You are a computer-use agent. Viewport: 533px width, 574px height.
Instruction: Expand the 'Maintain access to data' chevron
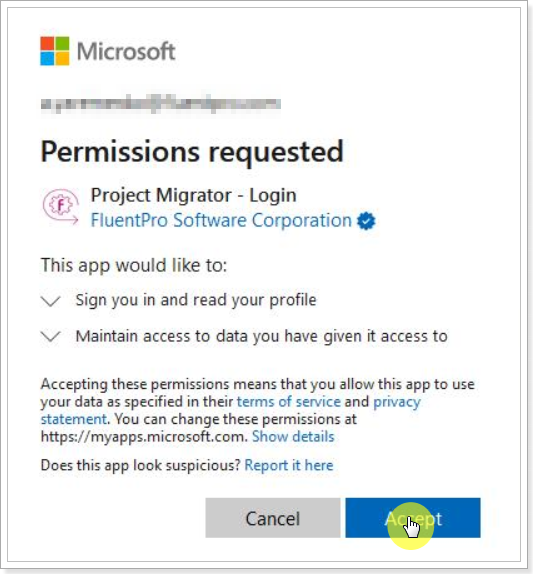pos(51,336)
